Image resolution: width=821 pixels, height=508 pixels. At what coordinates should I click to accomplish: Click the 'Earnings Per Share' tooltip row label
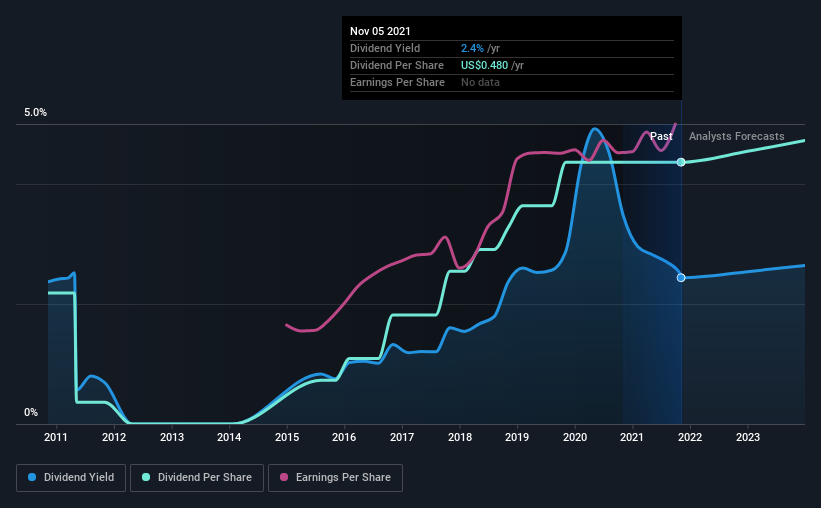pos(397,82)
